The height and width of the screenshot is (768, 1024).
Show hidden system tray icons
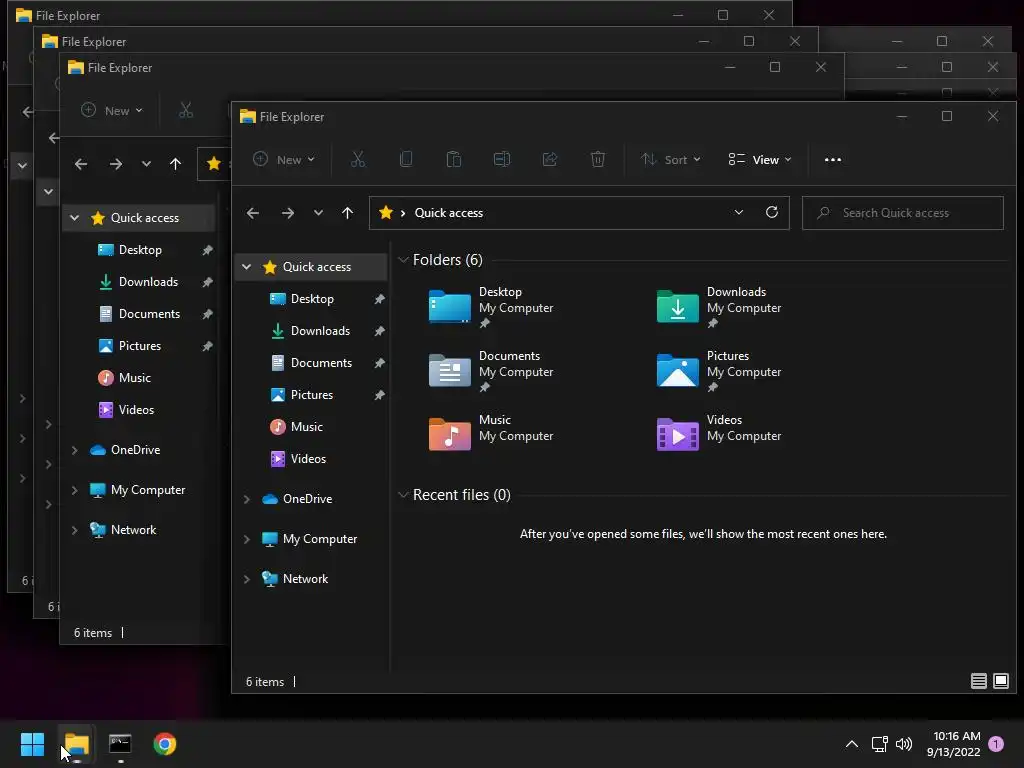click(852, 744)
